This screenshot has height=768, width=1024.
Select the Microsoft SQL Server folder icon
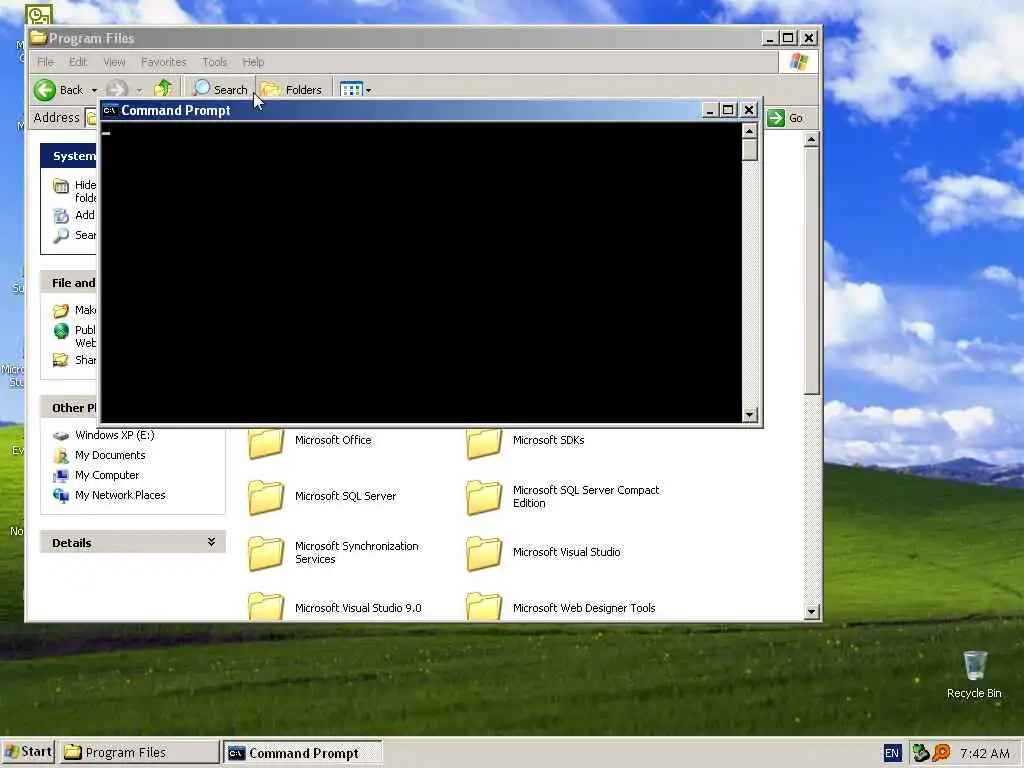[266, 497]
